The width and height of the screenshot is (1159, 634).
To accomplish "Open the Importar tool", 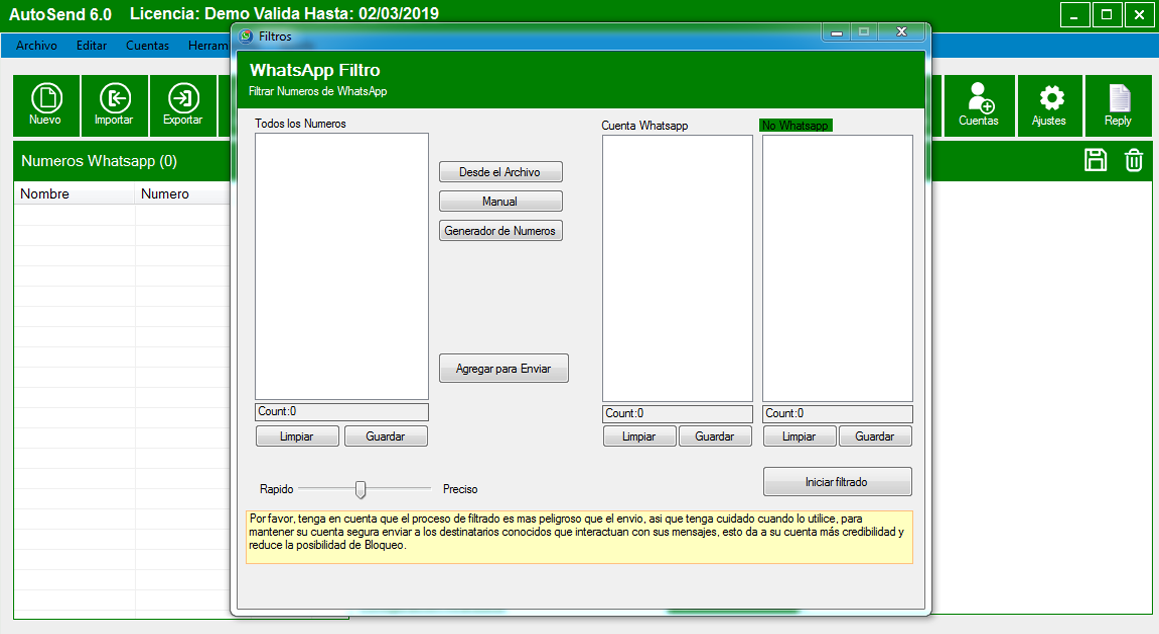I will 115,106.
